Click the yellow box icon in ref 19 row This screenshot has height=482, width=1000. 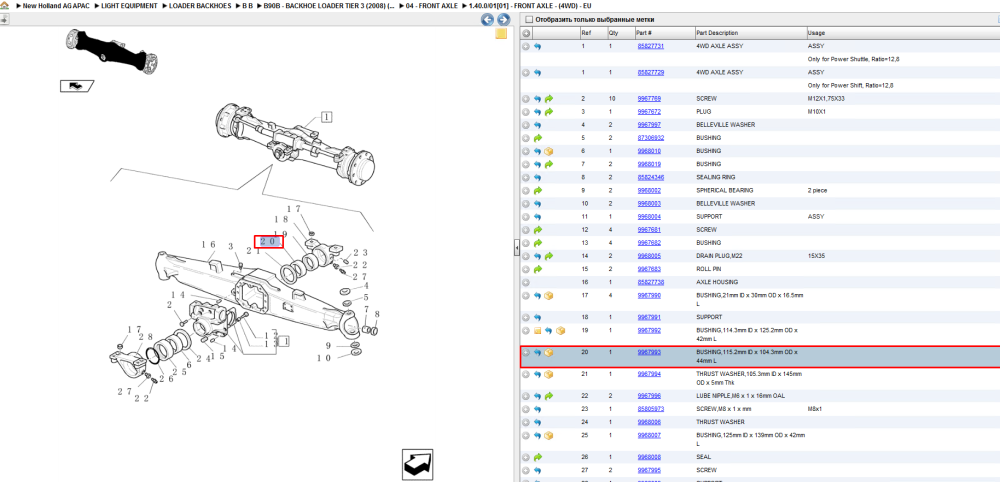[x=560, y=331]
